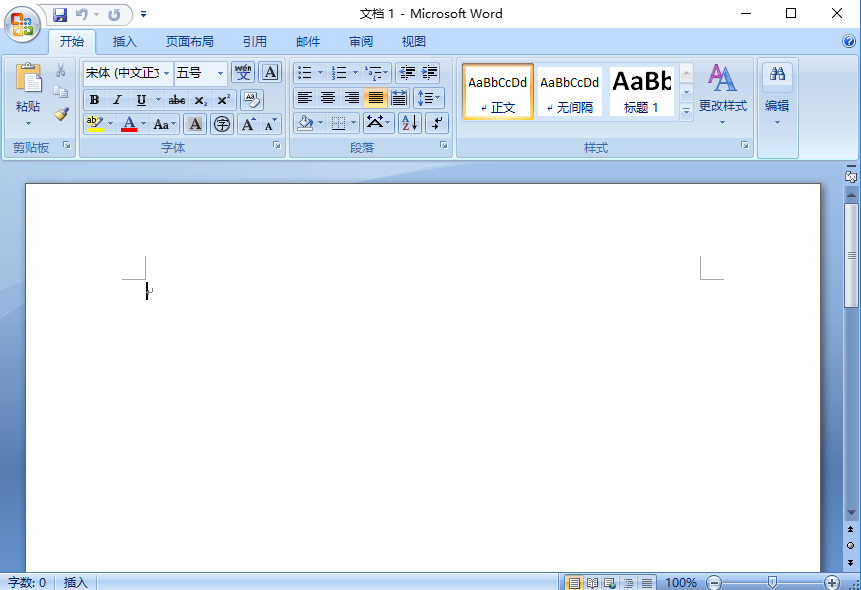The image size is (861, 590).
Task: Sort text with A-Z icon
Action: pyautogui.click(x=410, y=123)
